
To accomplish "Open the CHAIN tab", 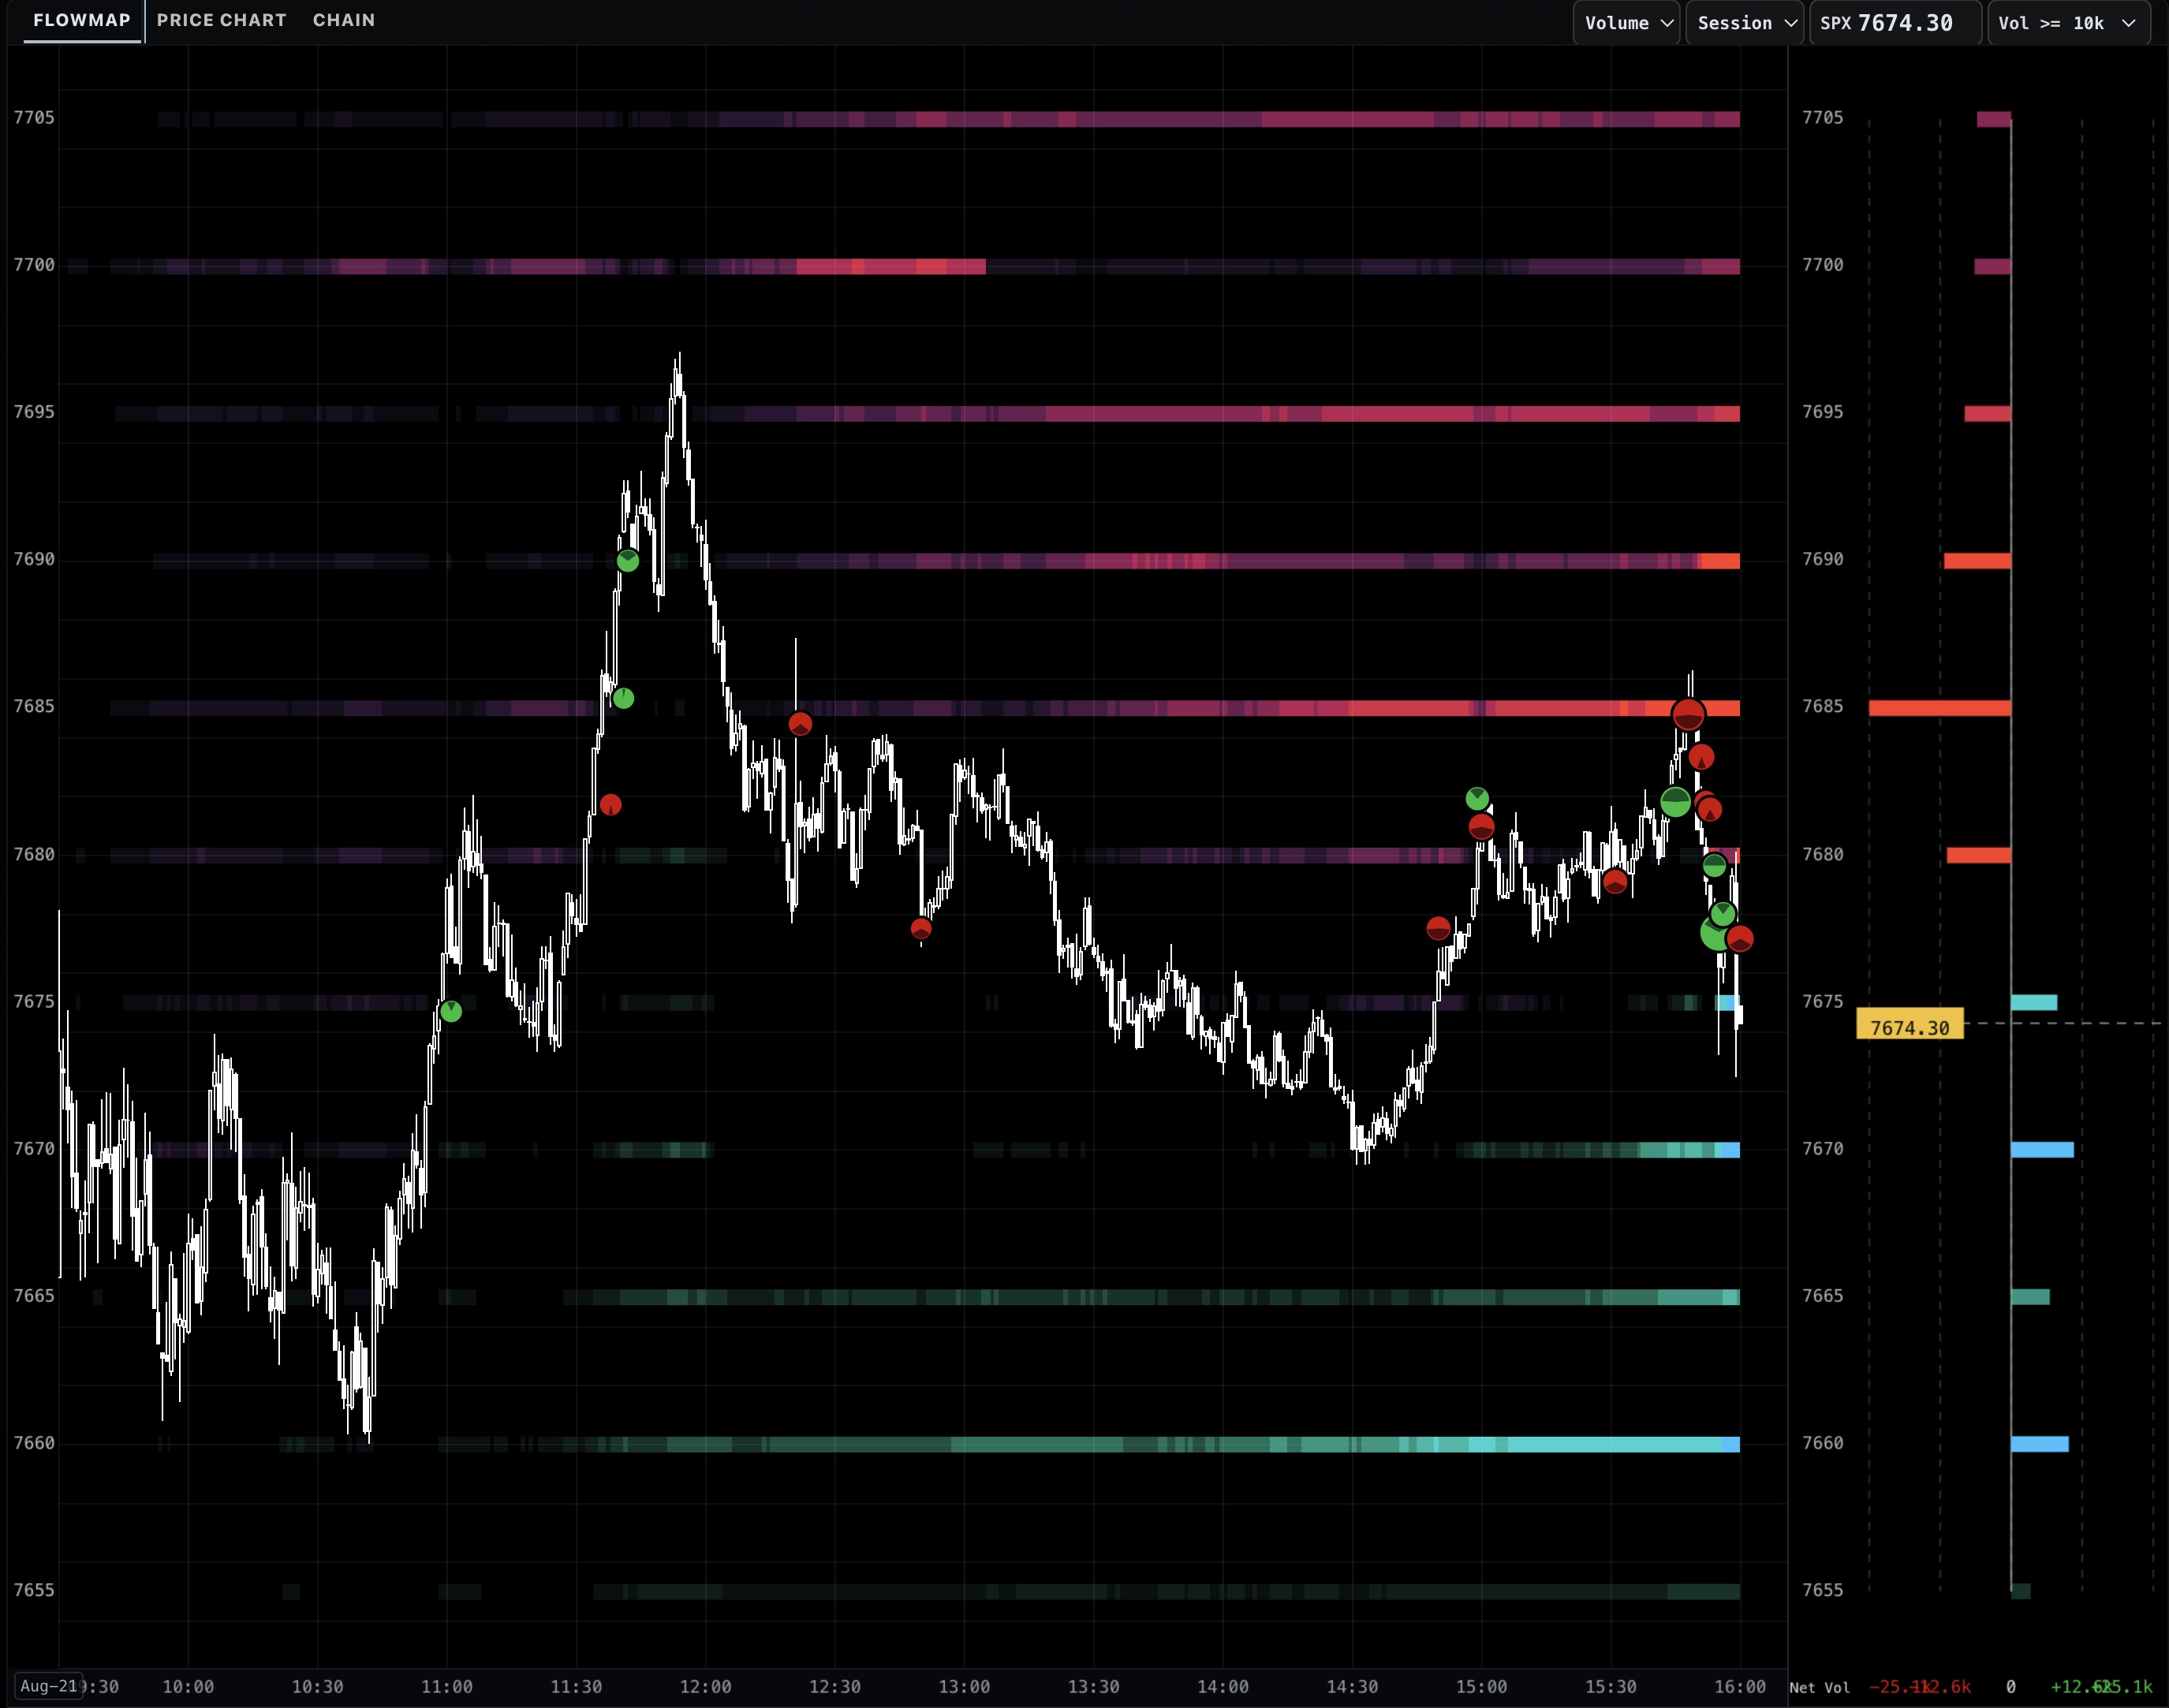I will point(344,20).
